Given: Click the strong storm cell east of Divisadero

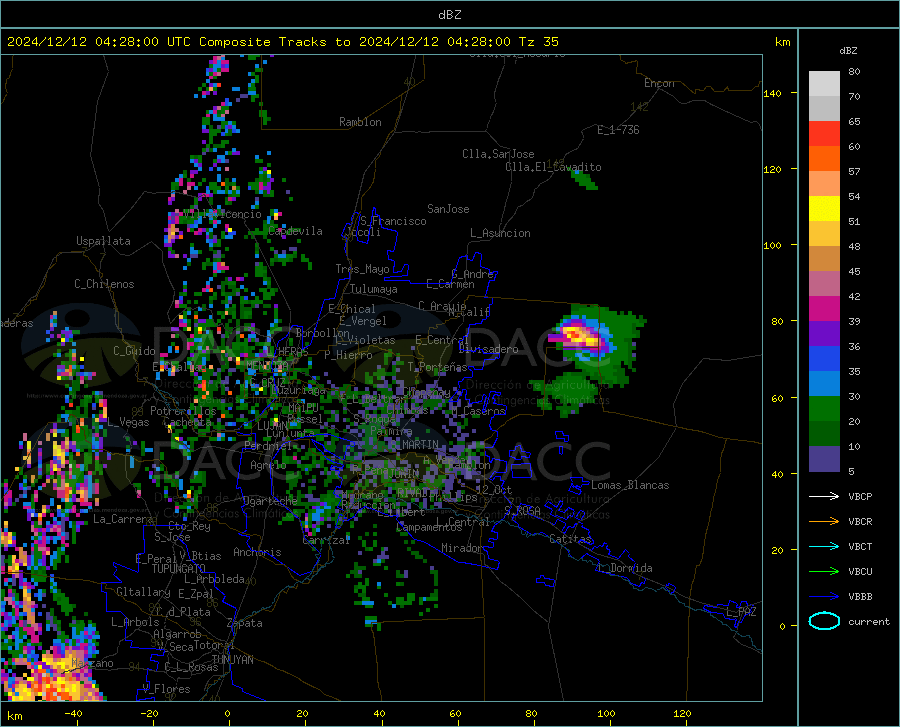Looking at the screenshot, I should coord(581,335).
